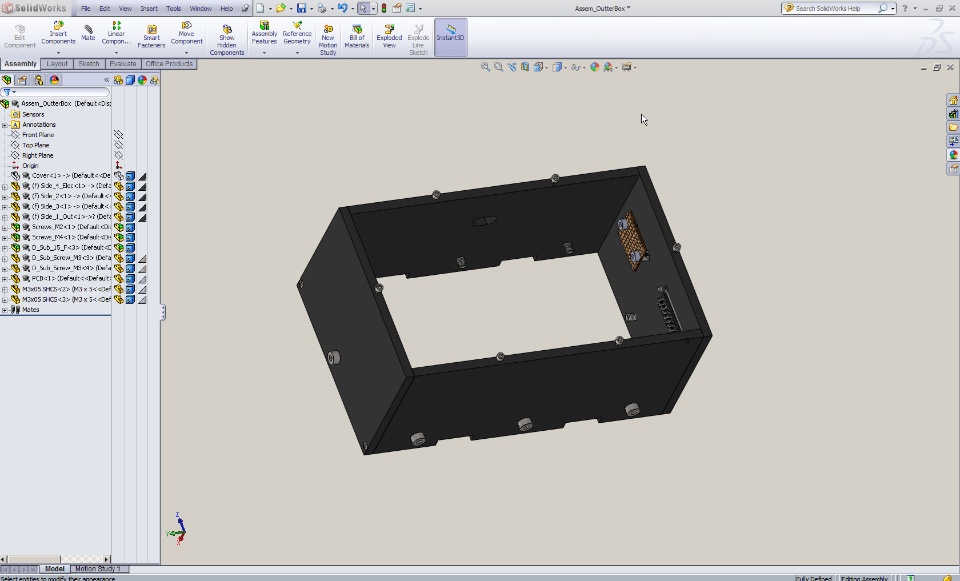Open Linear Component Pattern tool
The height and width of the screenshot is (581, 960).
(x=116, y=34)
